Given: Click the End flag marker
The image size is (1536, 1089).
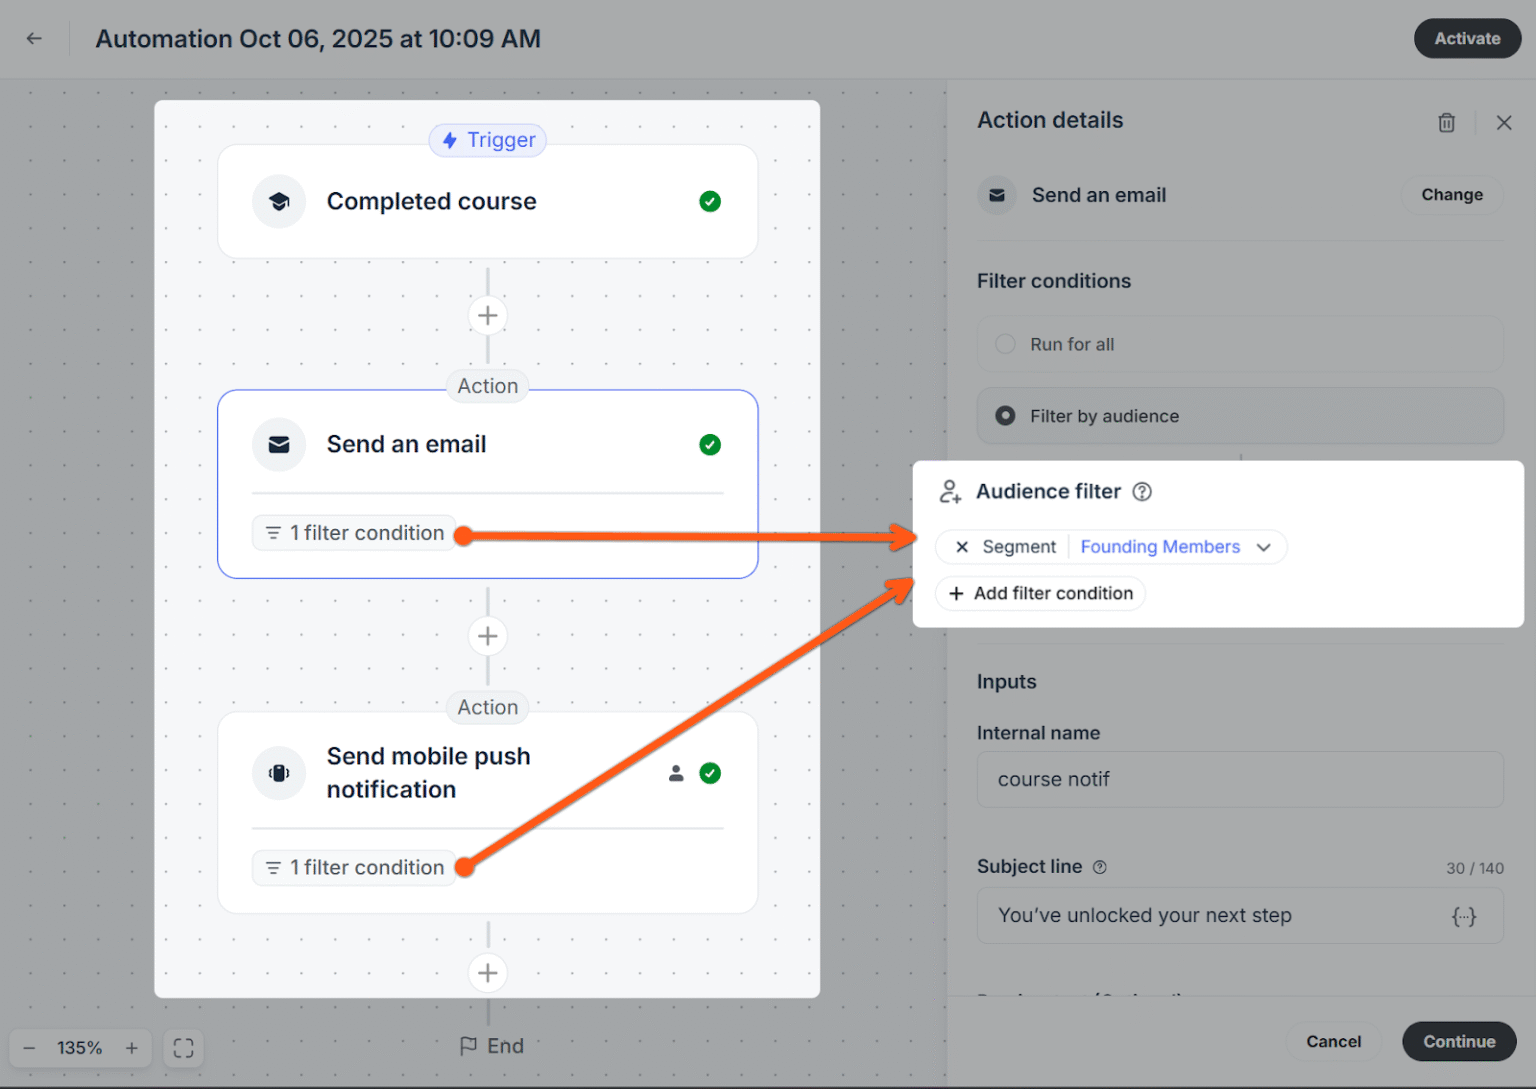Looking at the screenshot, I should pos(491,1046).
